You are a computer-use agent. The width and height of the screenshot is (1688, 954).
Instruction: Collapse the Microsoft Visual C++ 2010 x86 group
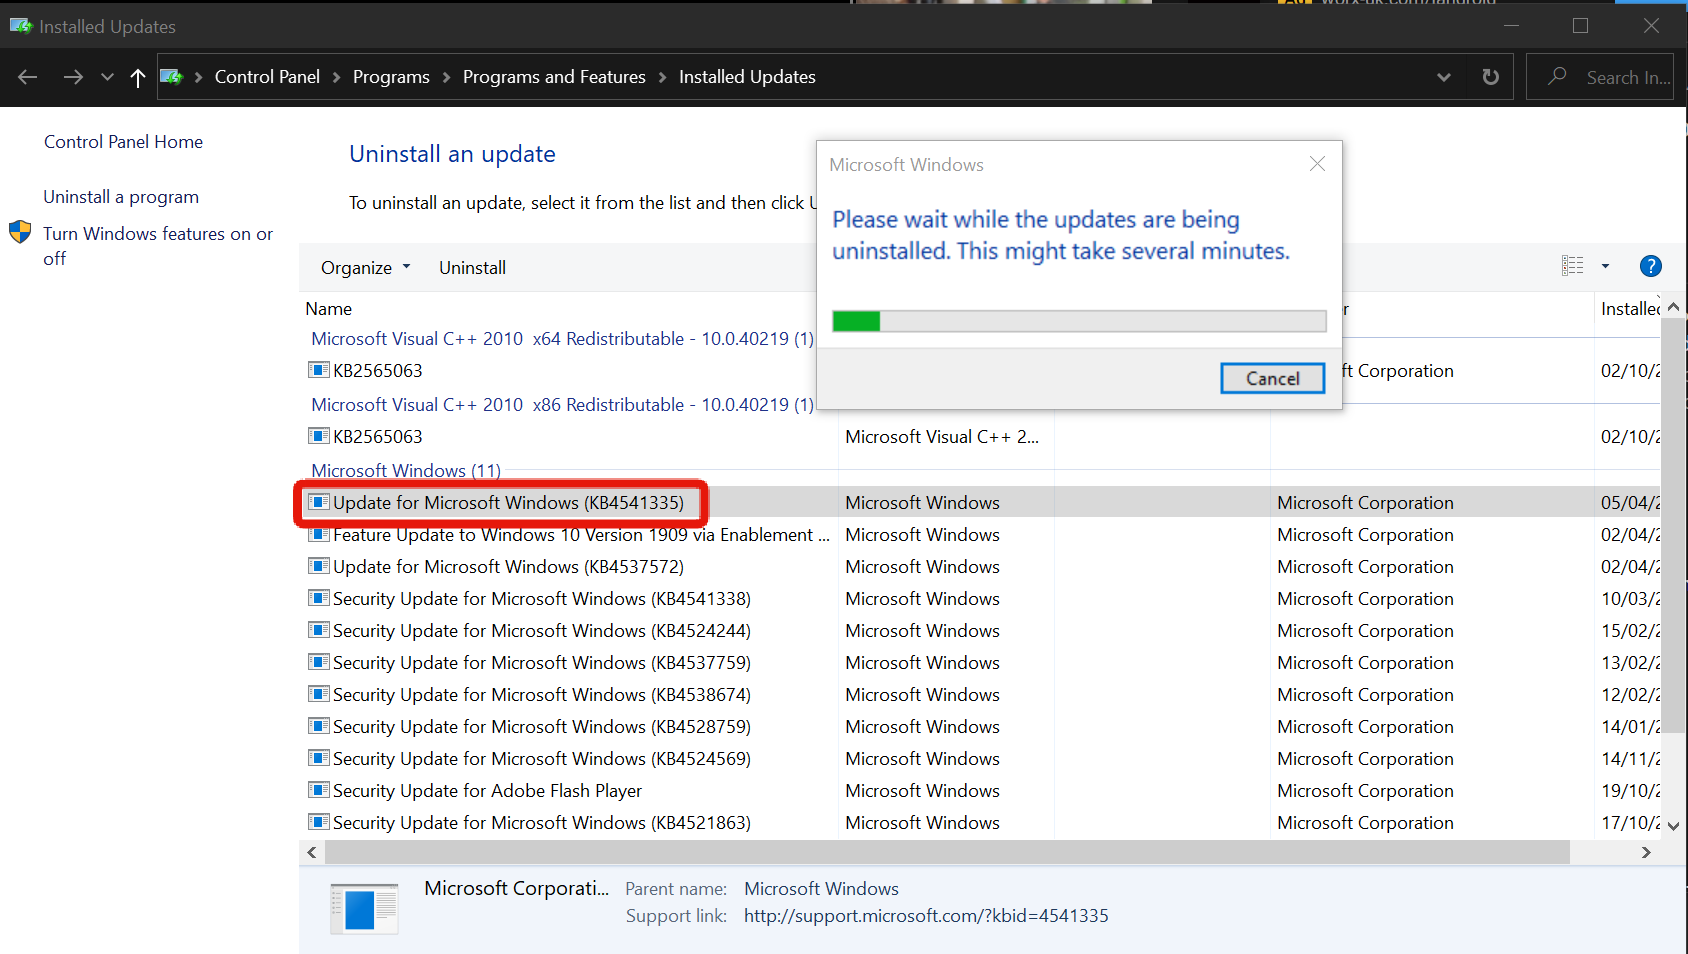click(x=562, y=405)
